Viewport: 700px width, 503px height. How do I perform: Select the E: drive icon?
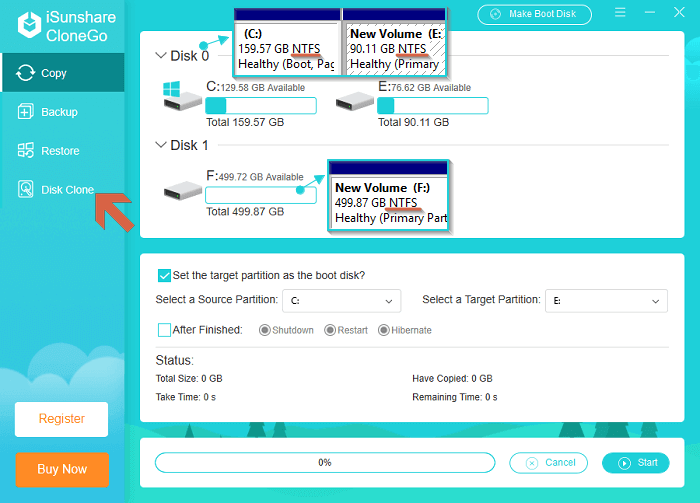354,101
